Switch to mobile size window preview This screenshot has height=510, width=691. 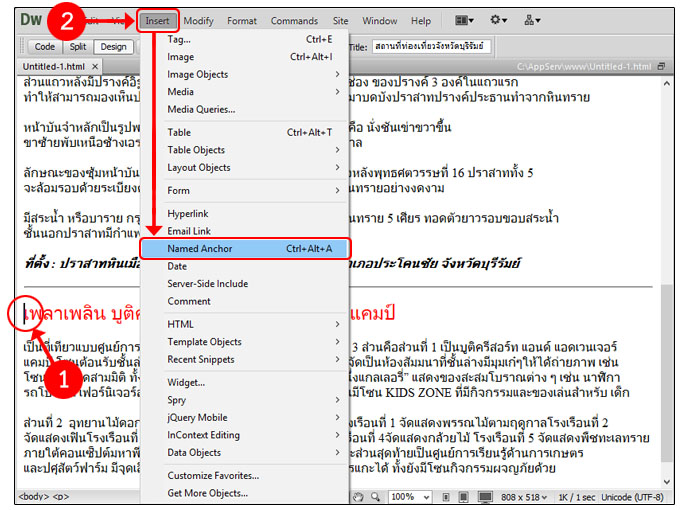coord(447,497)
